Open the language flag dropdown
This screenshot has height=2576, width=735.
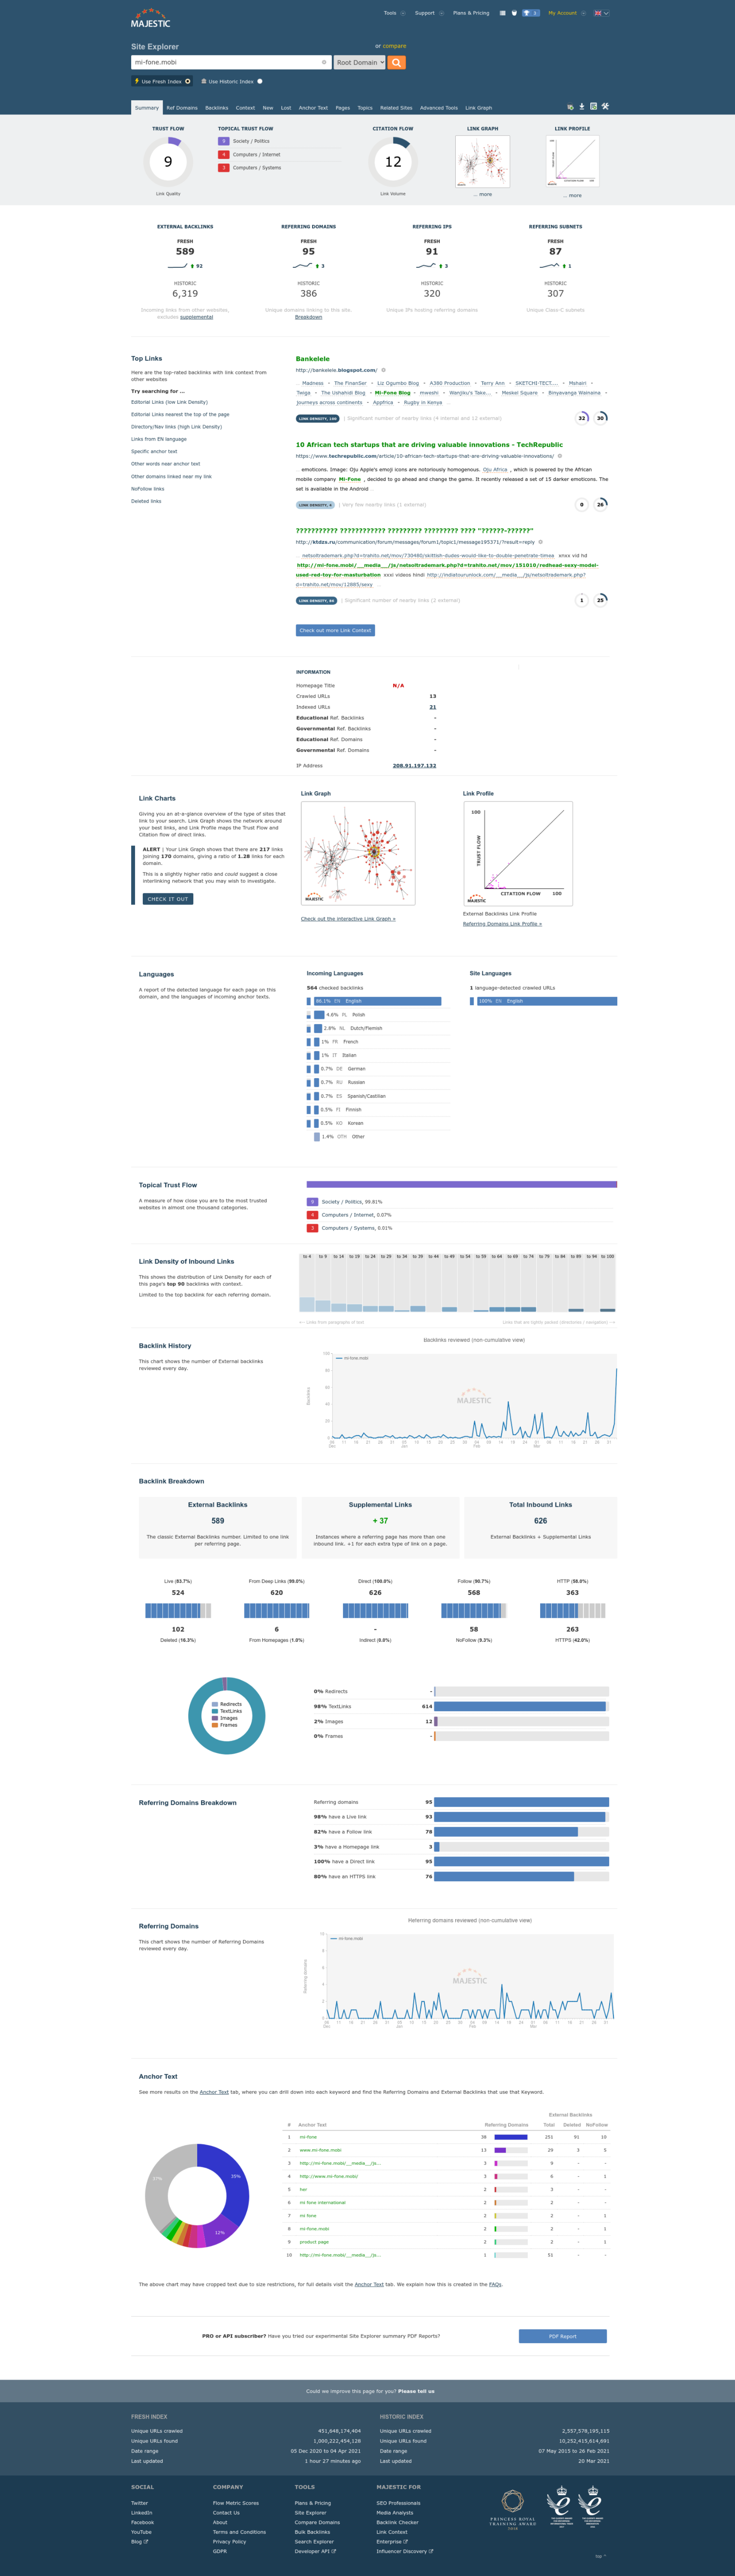tap(601, 13)
